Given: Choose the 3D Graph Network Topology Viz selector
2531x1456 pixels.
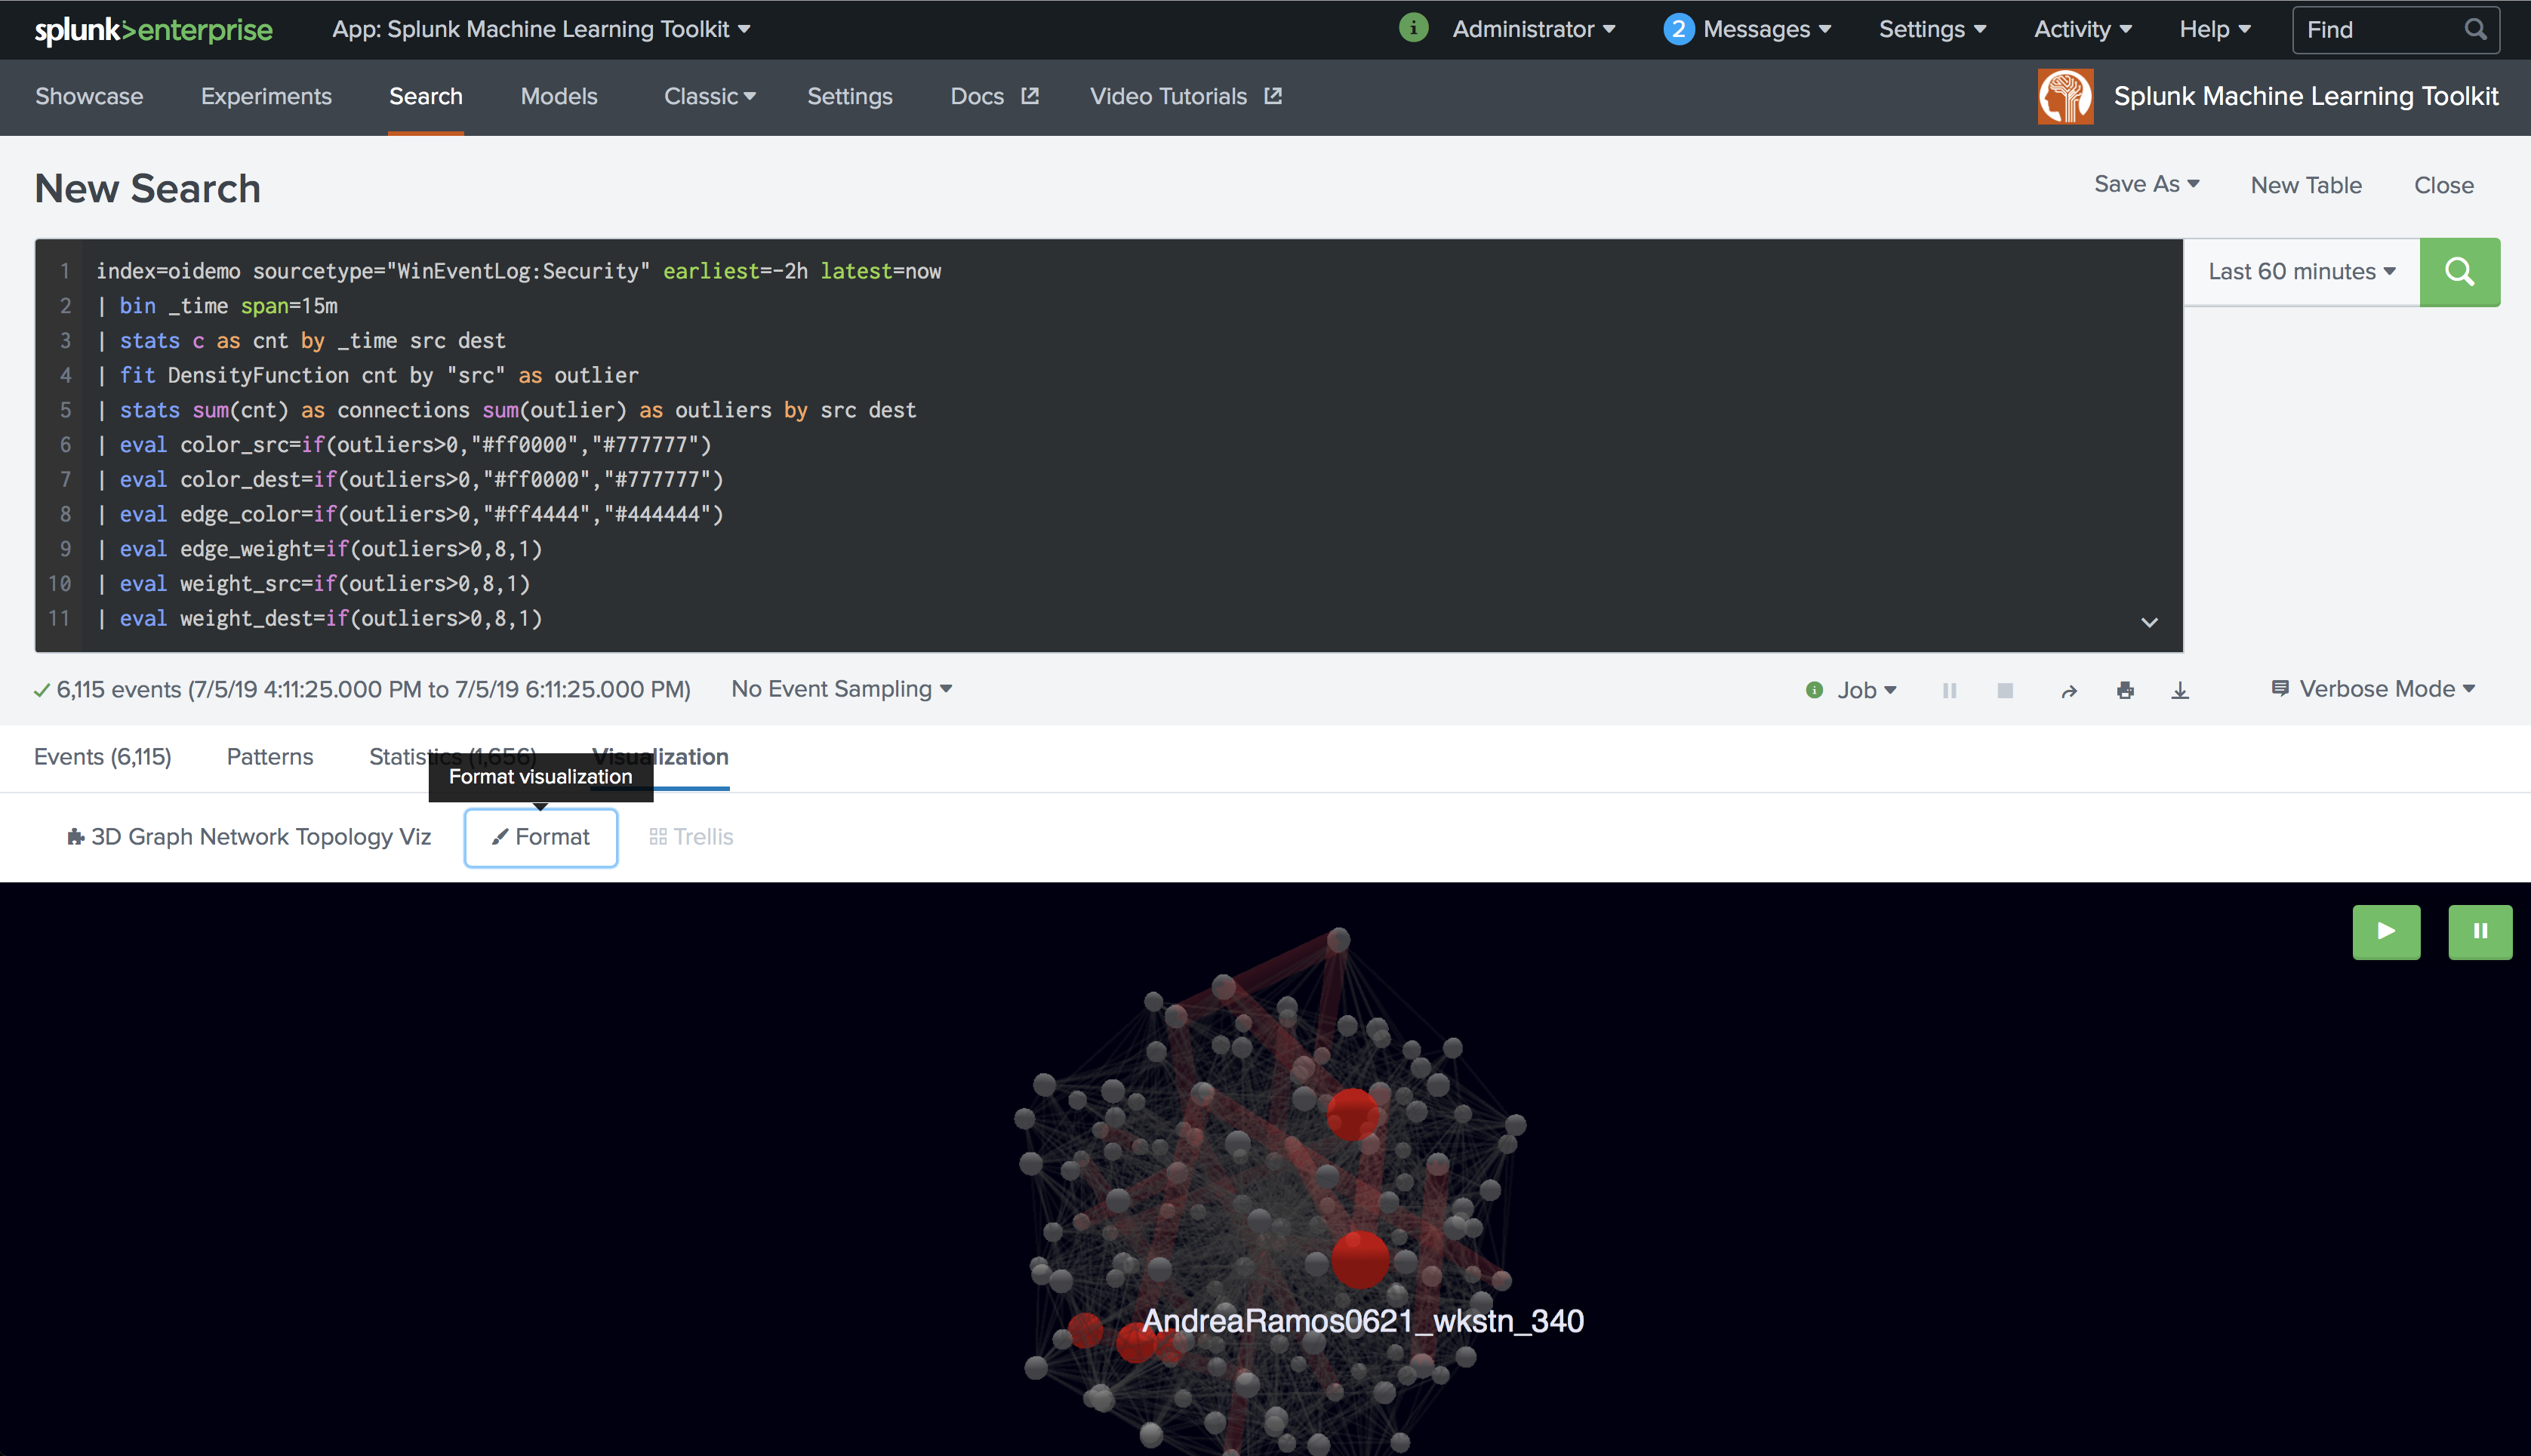Looking at the screenshot, I should pyautogui.click(x=249, y=837).
